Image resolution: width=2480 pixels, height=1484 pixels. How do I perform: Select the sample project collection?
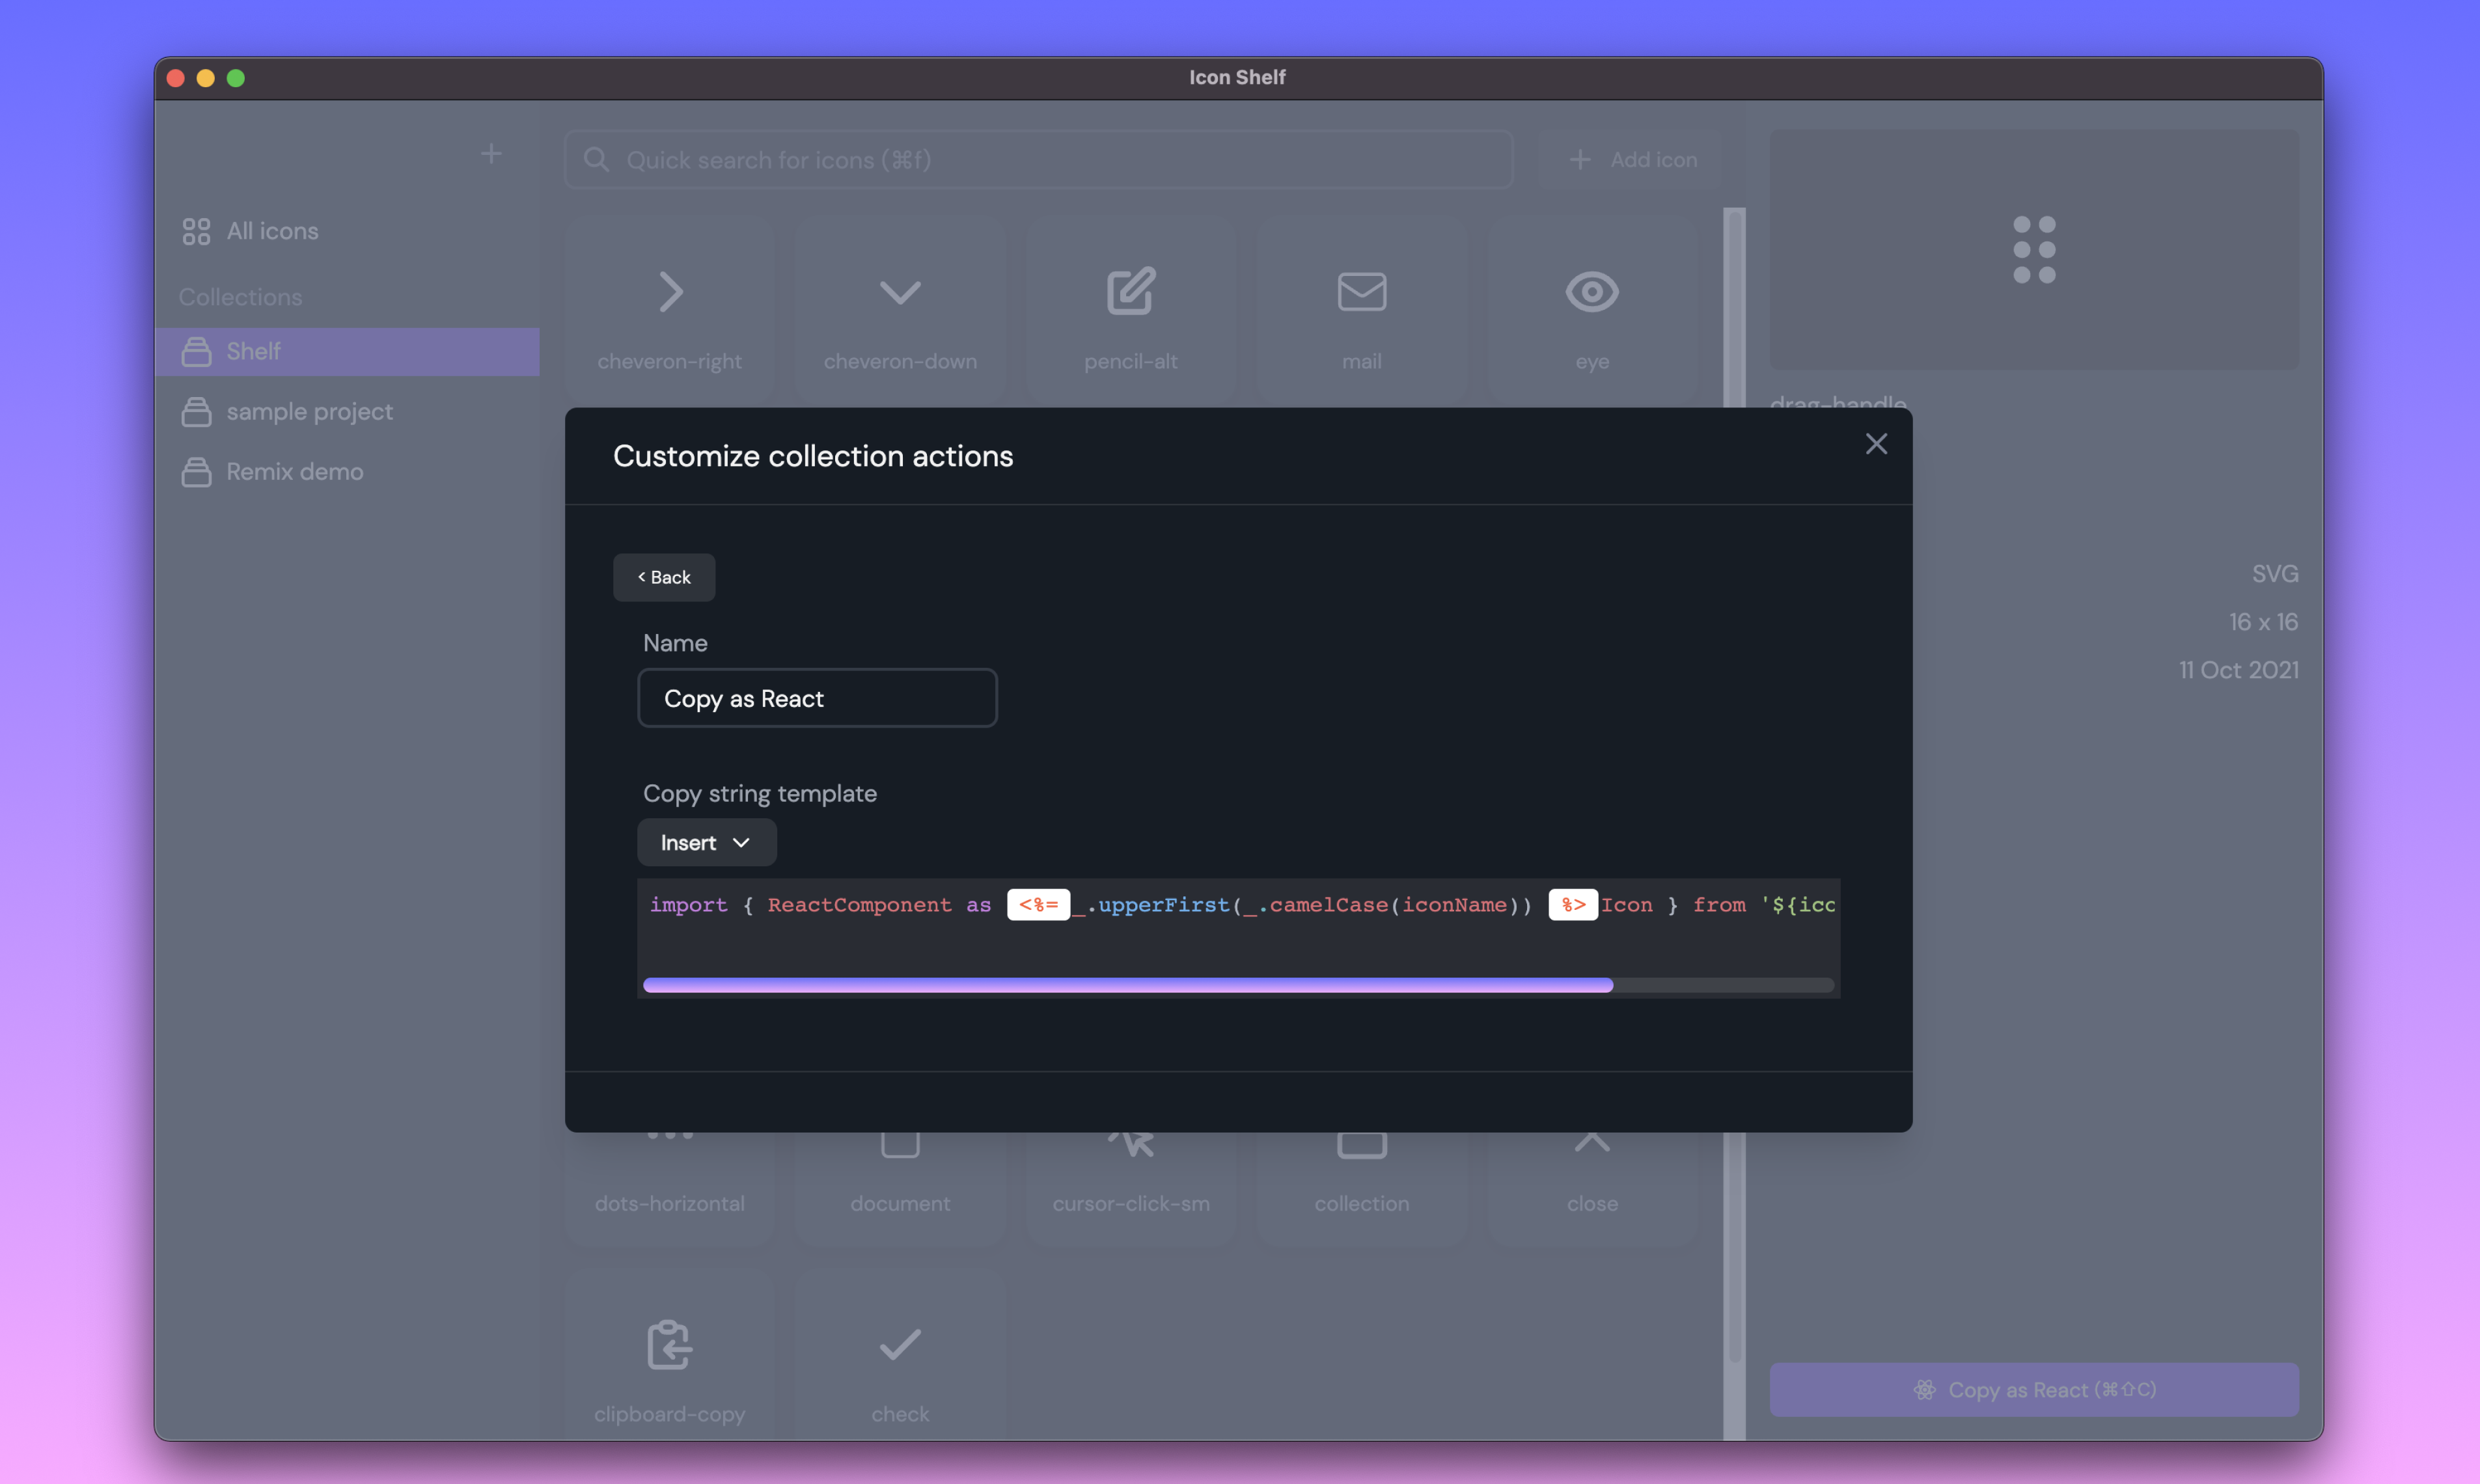(347, 411)
